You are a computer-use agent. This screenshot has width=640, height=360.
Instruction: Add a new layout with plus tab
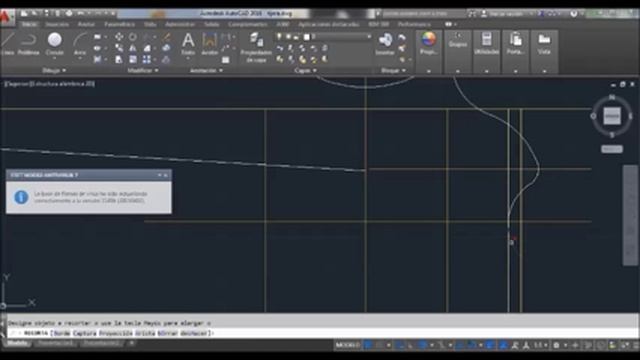pyautogui.click(x=131, y=343)
